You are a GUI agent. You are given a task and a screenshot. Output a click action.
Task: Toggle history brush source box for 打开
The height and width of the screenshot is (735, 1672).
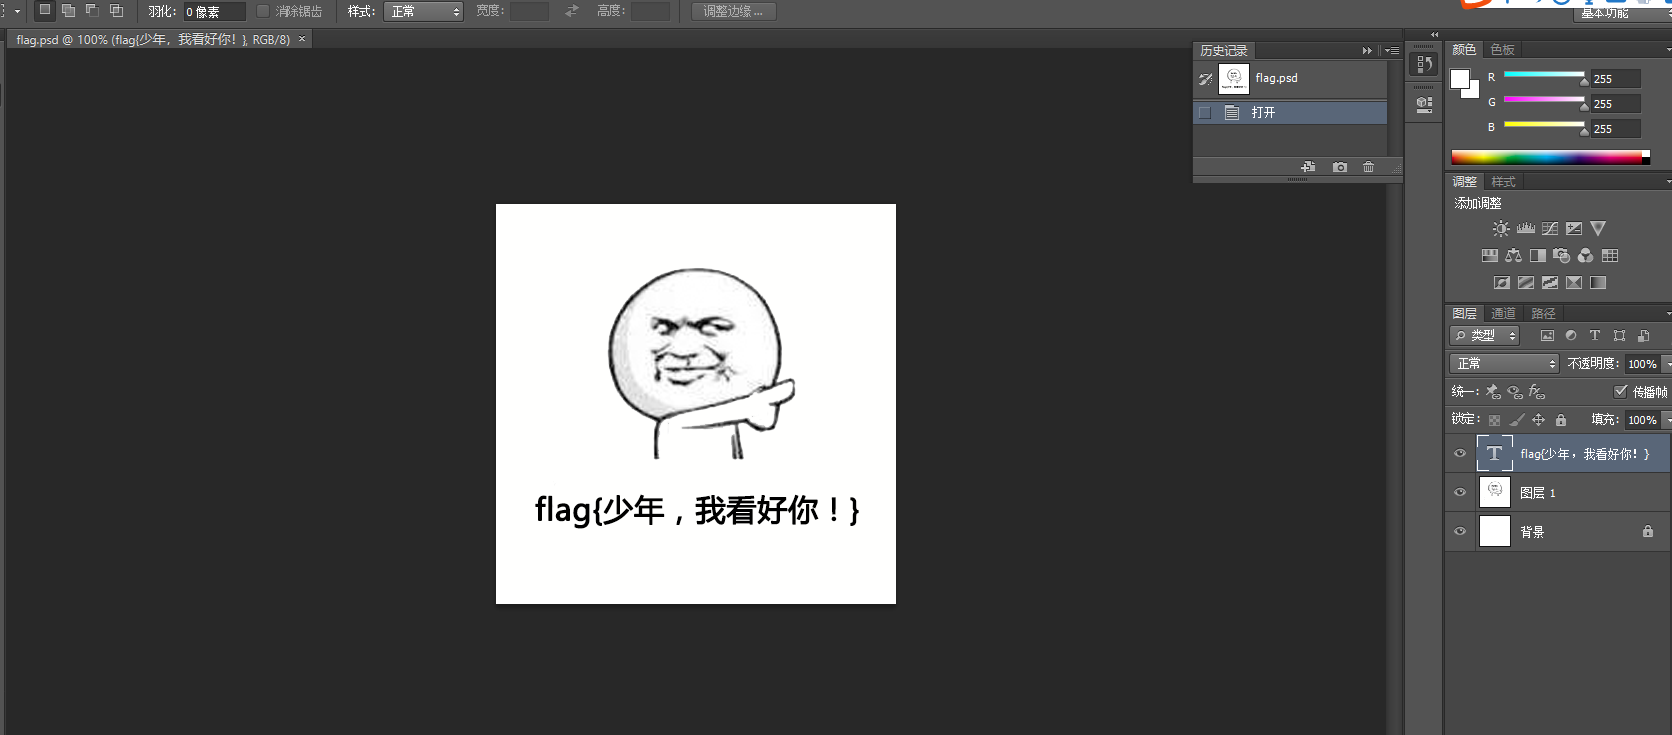tap(1205, 113)
